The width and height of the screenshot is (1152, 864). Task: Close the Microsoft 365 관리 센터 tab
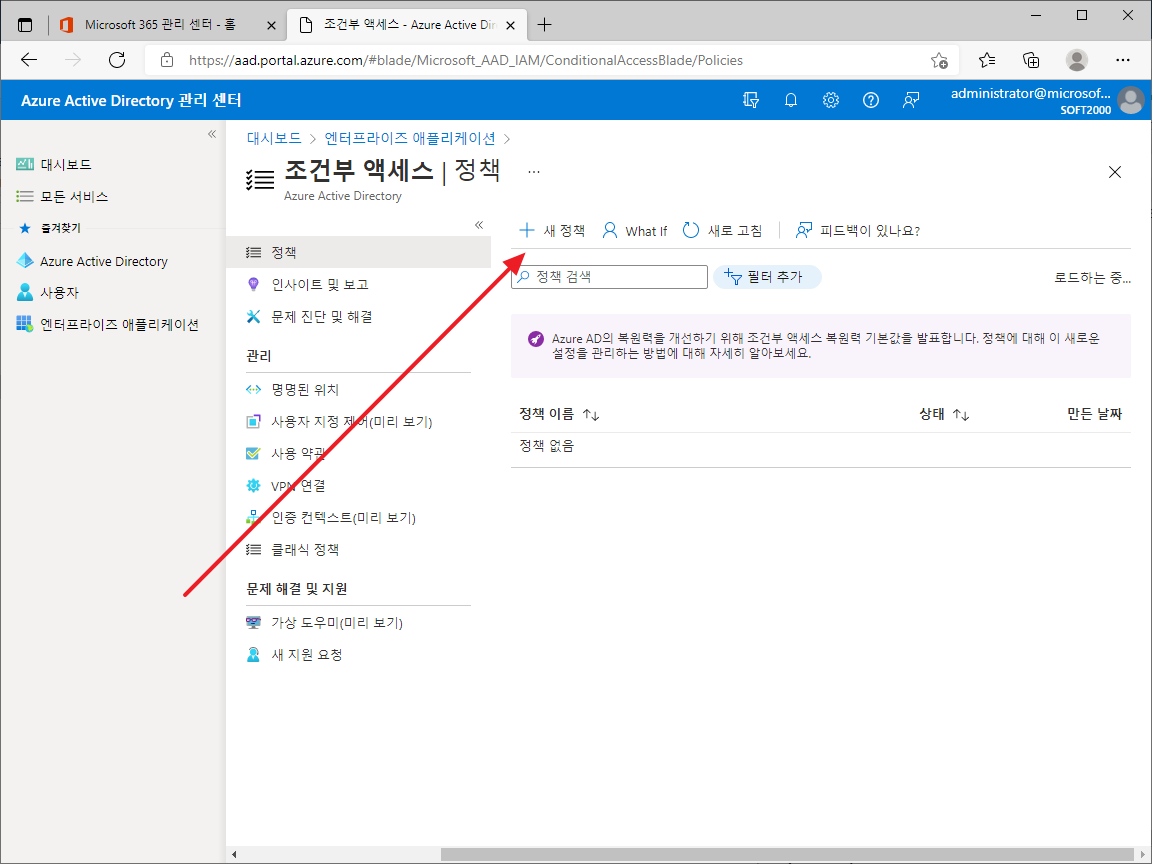pos(271,25)
